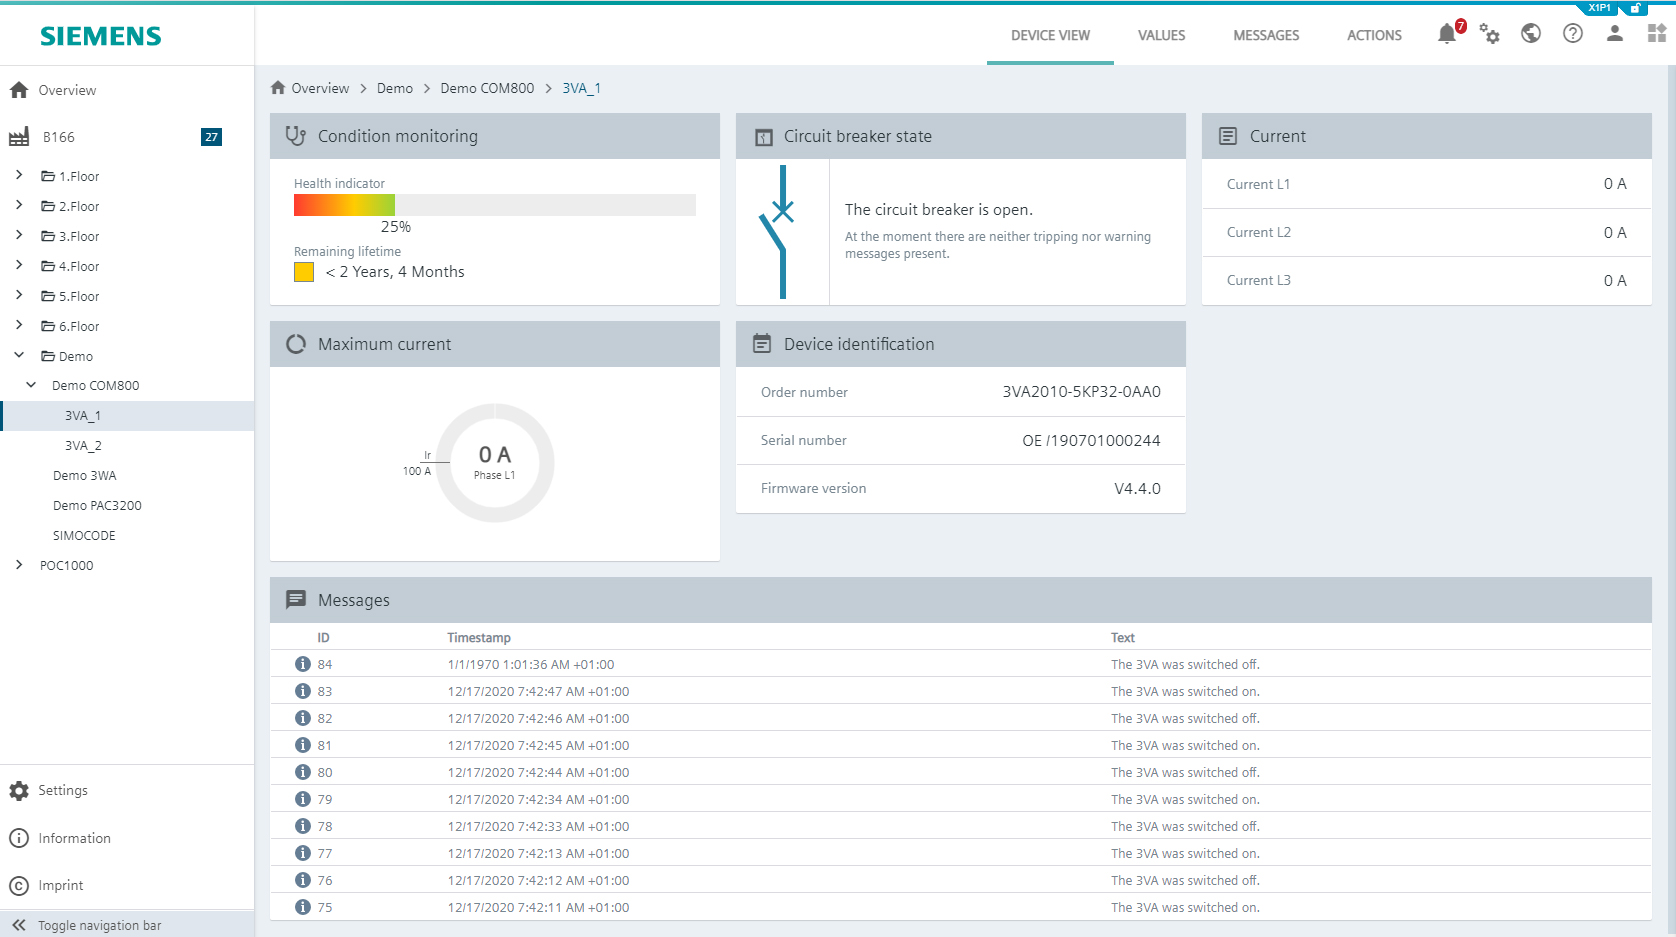The height and width of the screenshot is (937, 1676).
Task: Switch to the Values tab
Action: tap(1161, 35)
